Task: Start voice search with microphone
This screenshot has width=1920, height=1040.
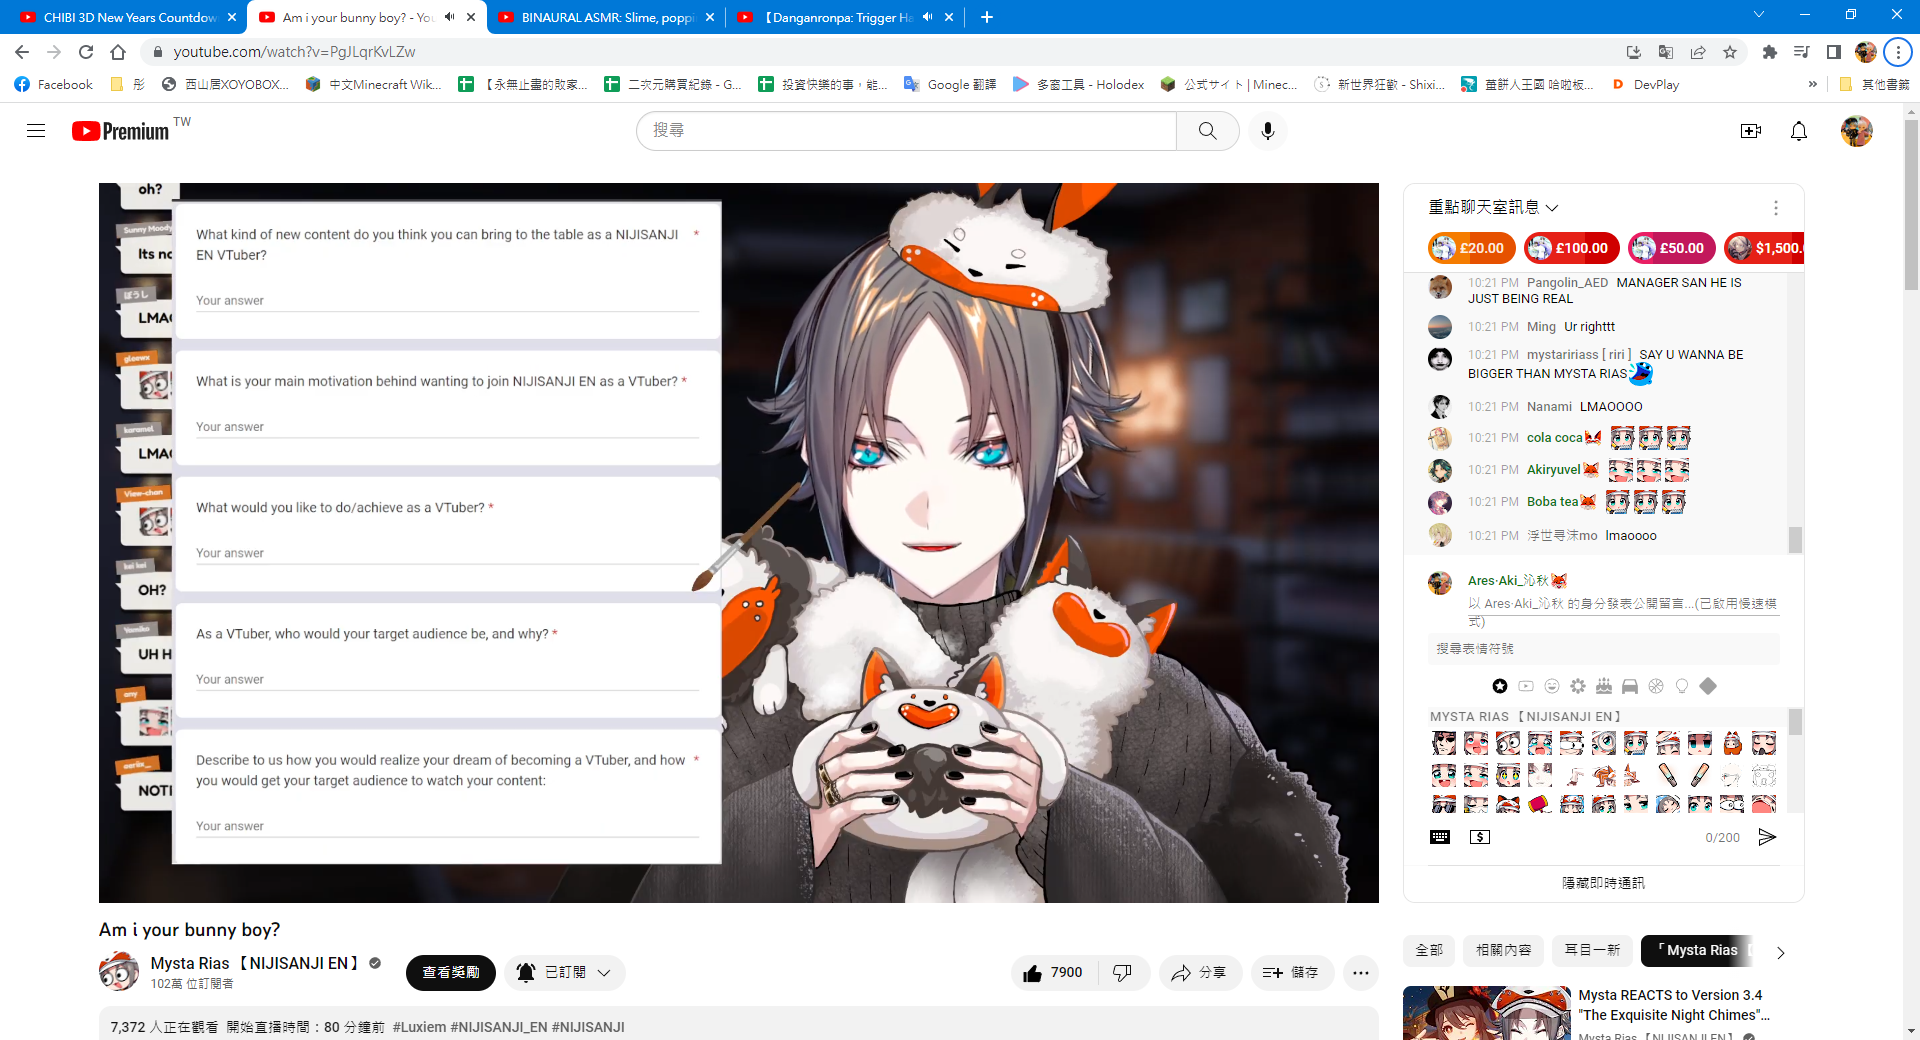Action: (1268, 131)
